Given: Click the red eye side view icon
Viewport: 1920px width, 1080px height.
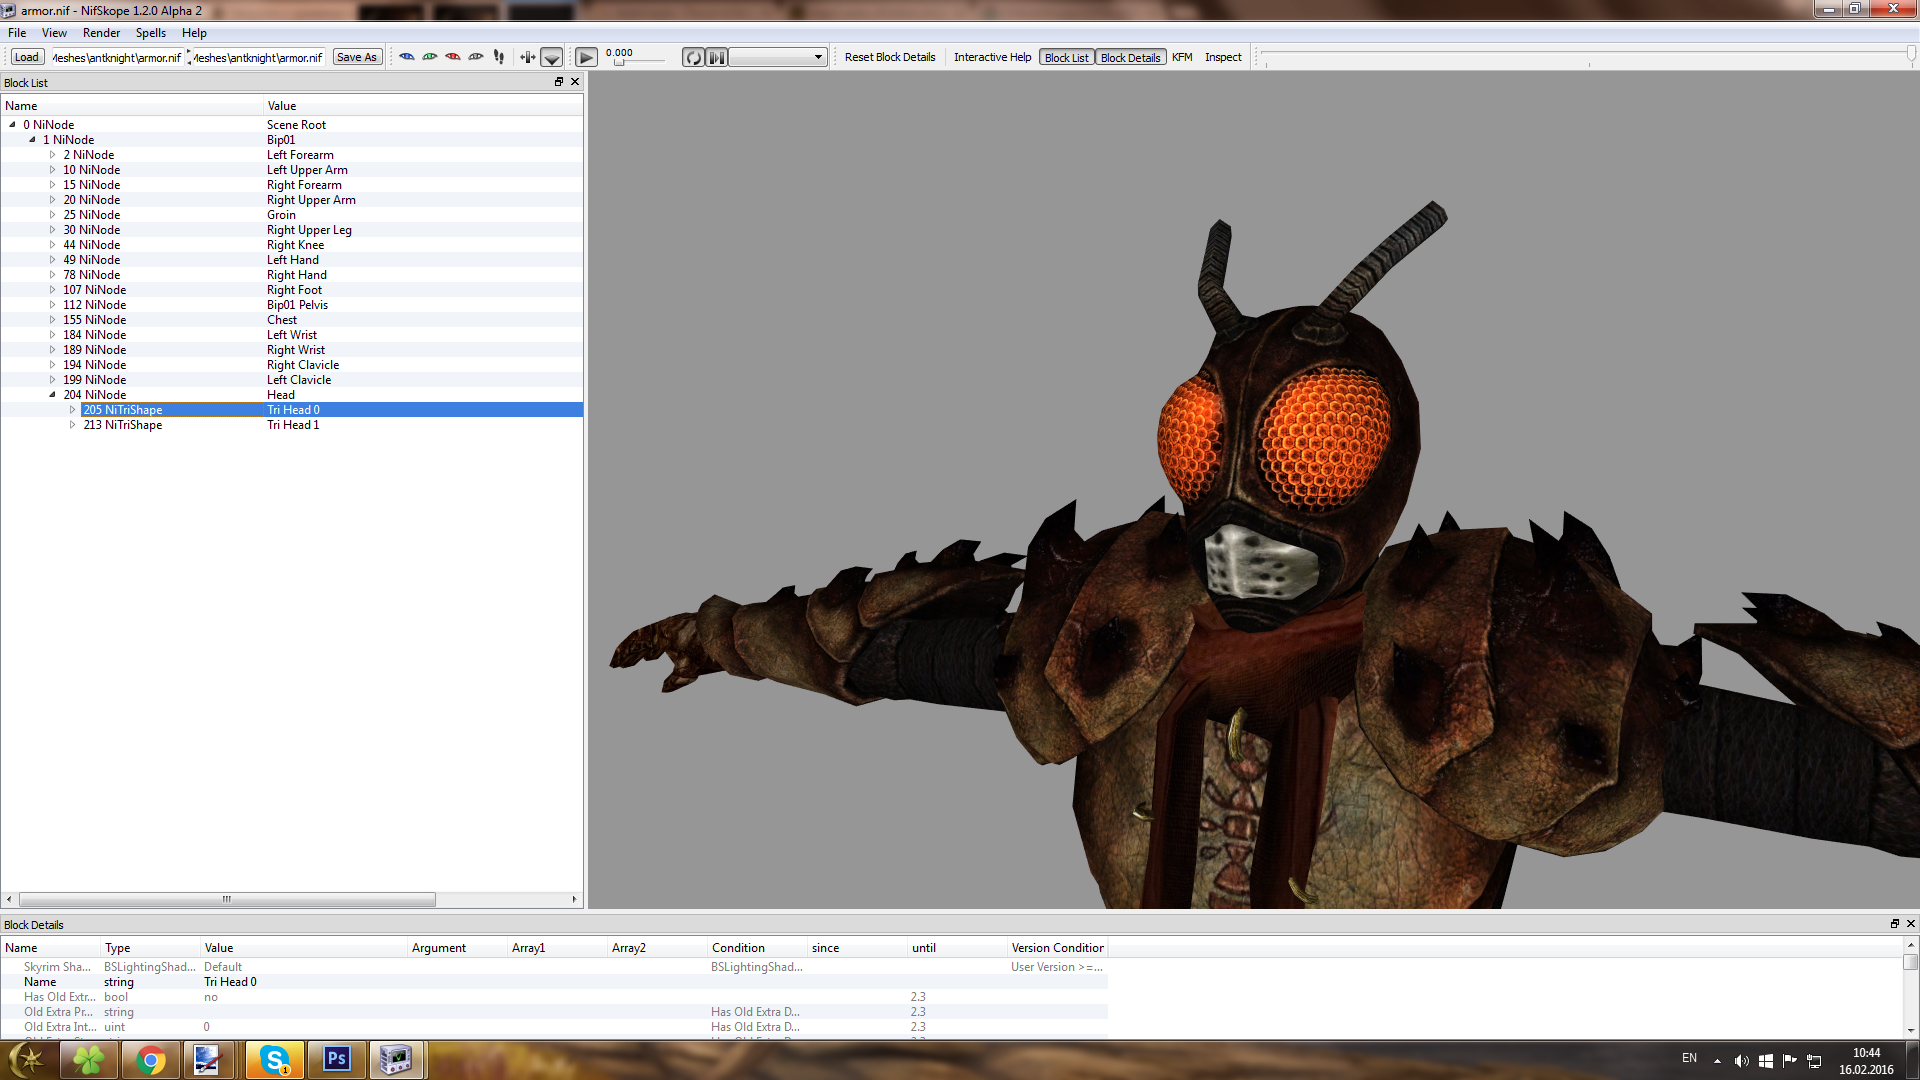Looking at the screenshot, I should (453, 57).
